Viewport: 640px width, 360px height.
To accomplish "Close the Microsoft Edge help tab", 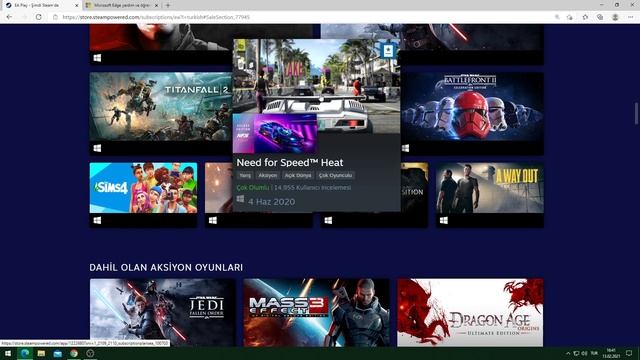I will point(156,5).
